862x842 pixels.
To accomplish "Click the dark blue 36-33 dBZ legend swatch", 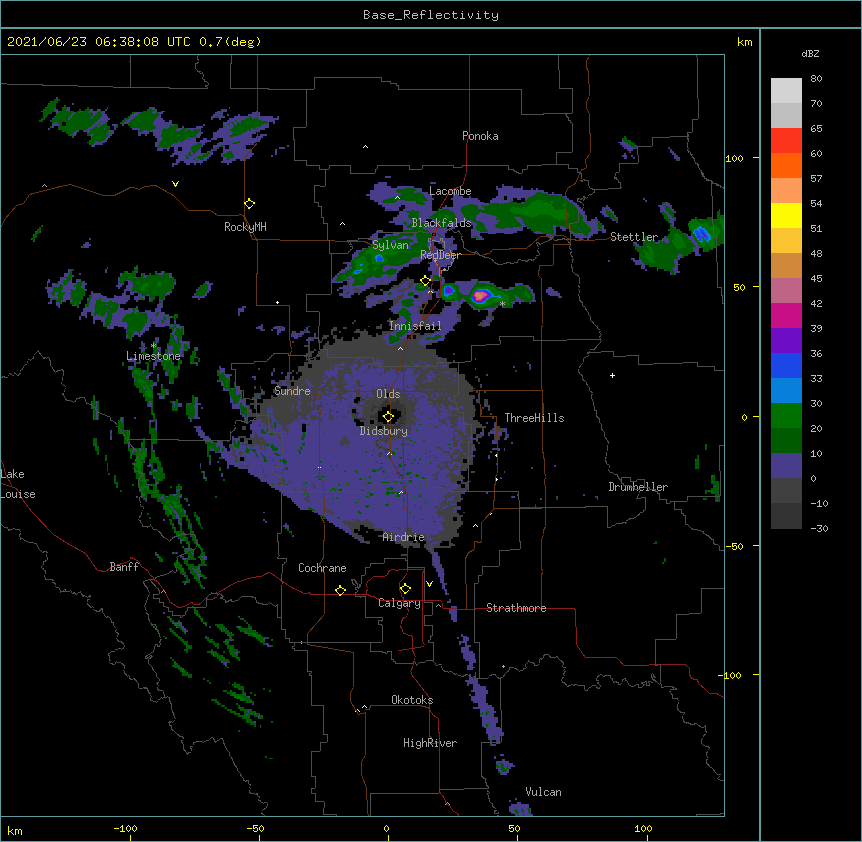I will (x=786, y=365).
